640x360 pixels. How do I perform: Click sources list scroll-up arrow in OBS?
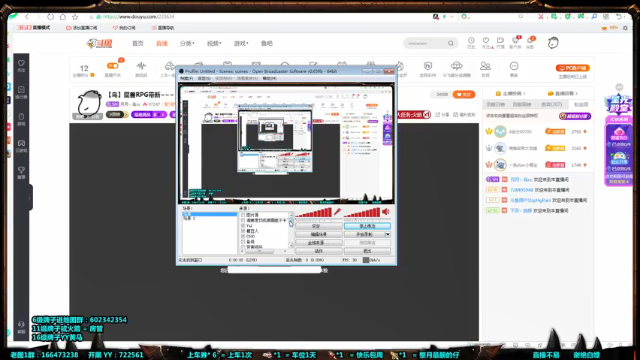(x=291, y=215)
